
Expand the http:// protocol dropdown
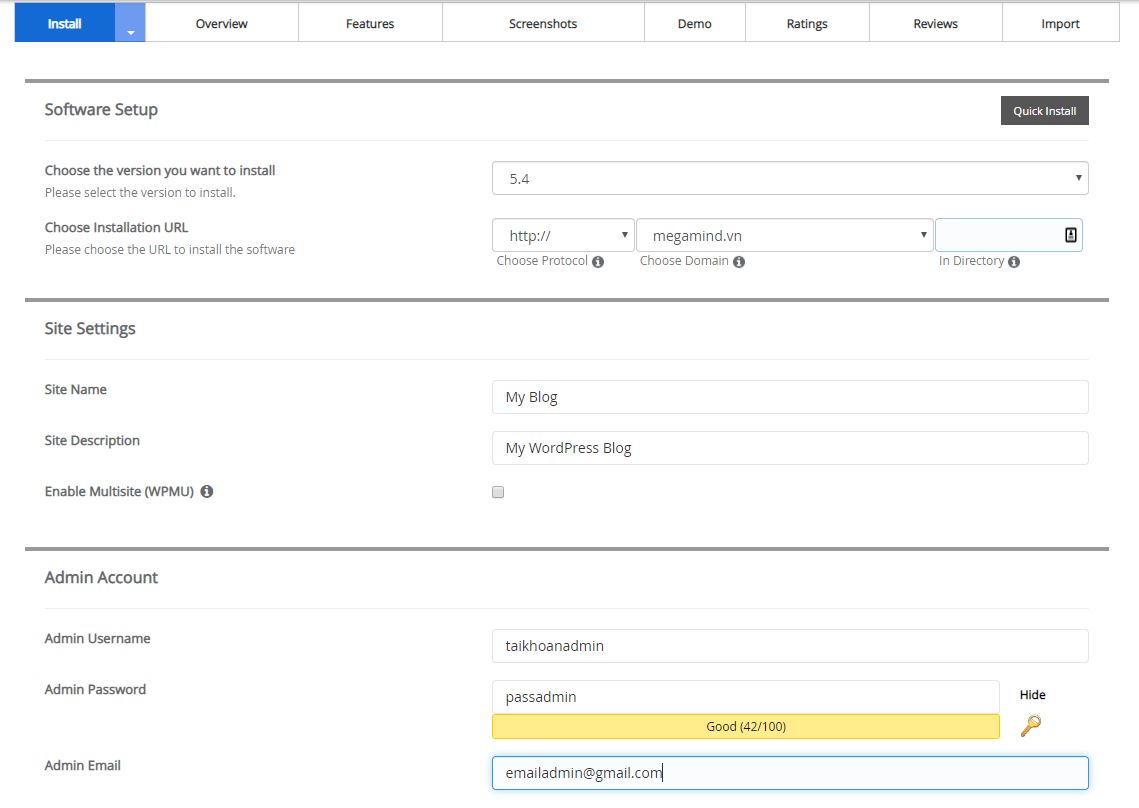tap(563, 236)
